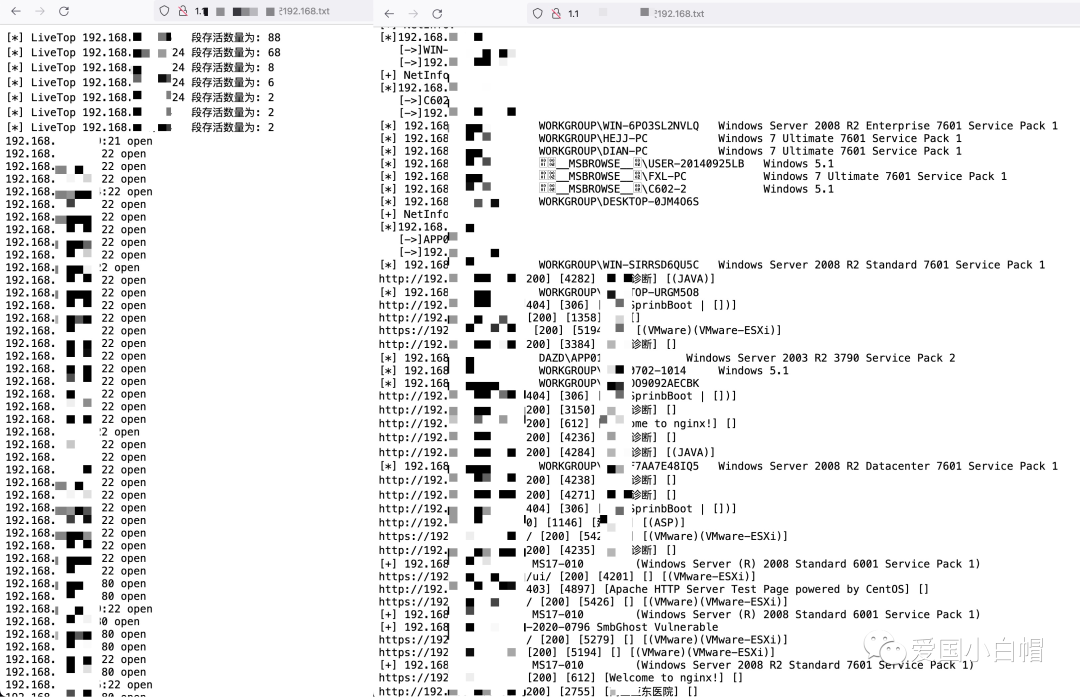Click the '[200] [4236]' http result

[528, 437]
